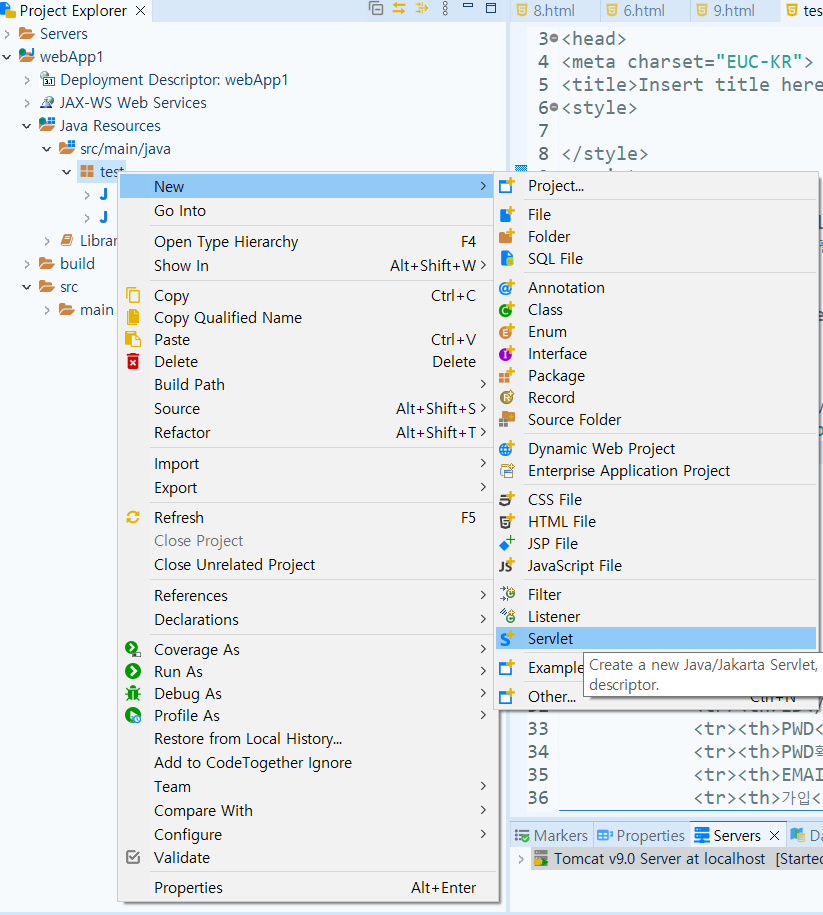Click the purple Interface icon
Viewport: 823px width, 915px height.
[x=507, y=354]
